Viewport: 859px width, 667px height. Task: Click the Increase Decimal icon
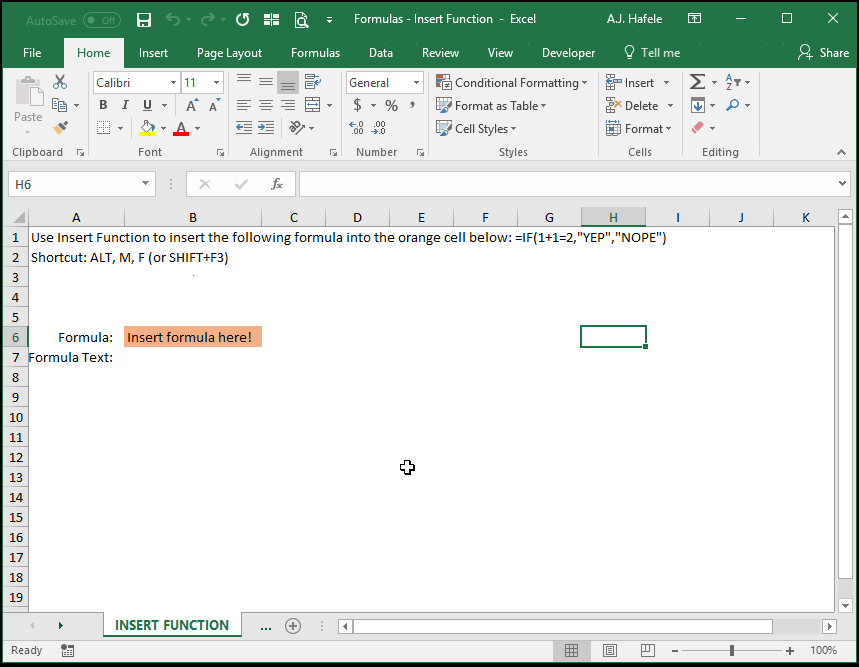coord(356,128)
